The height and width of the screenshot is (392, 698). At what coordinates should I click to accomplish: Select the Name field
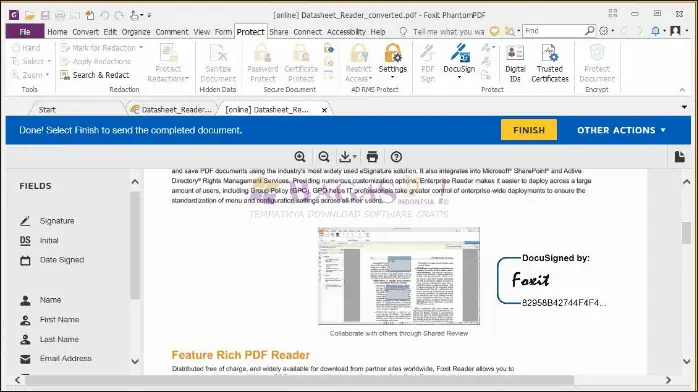point(41,300)
